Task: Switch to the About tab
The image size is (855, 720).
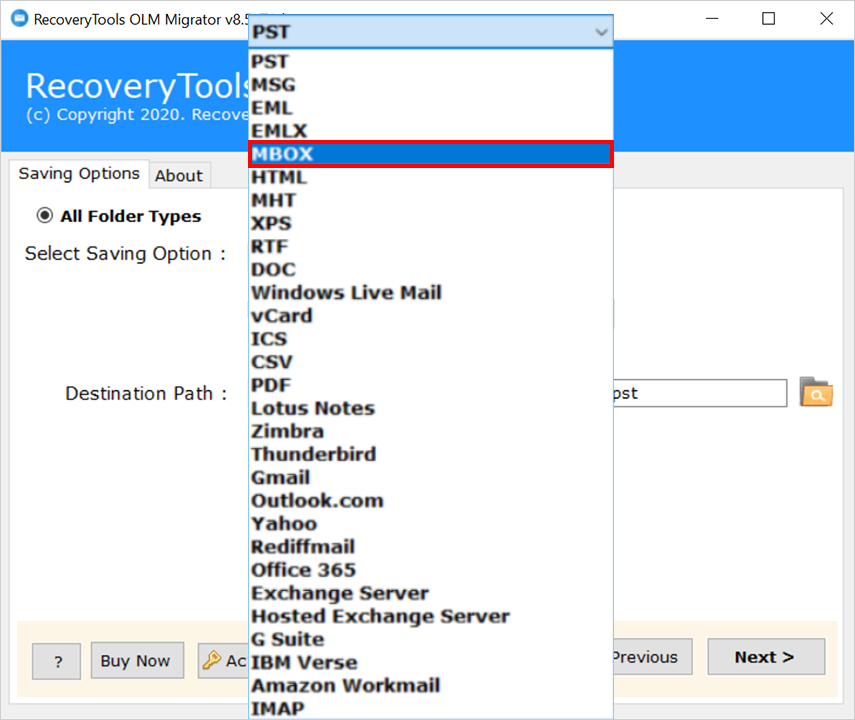Action: [x=179, y=176]
